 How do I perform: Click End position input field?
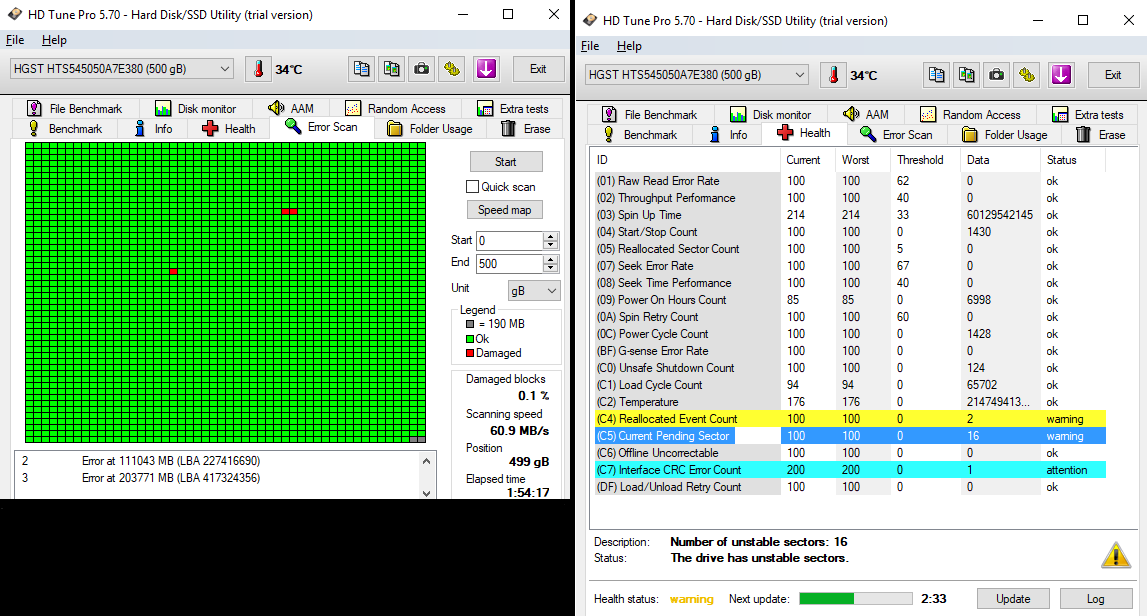pos(510,263)
